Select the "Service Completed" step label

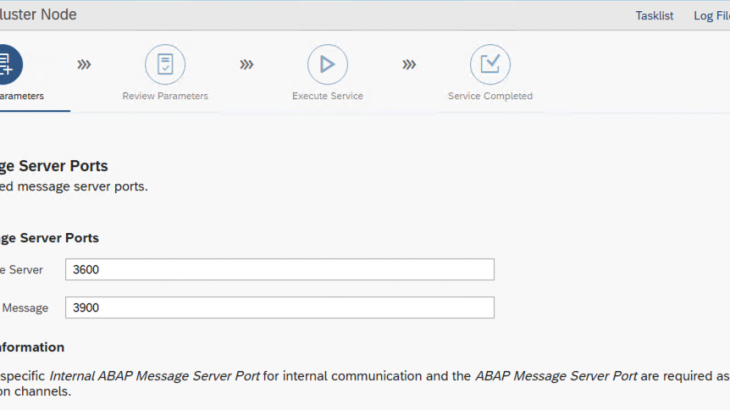490,97
